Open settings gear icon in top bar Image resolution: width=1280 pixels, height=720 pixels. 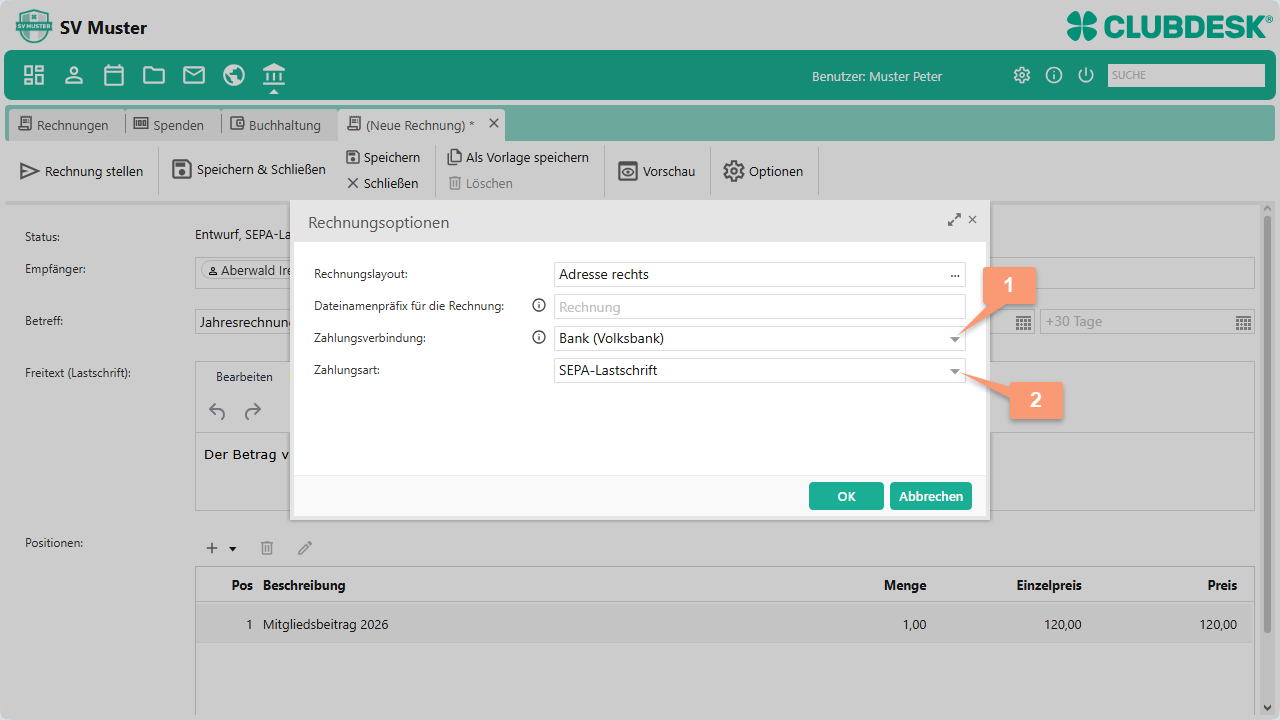click(1021, 75)
